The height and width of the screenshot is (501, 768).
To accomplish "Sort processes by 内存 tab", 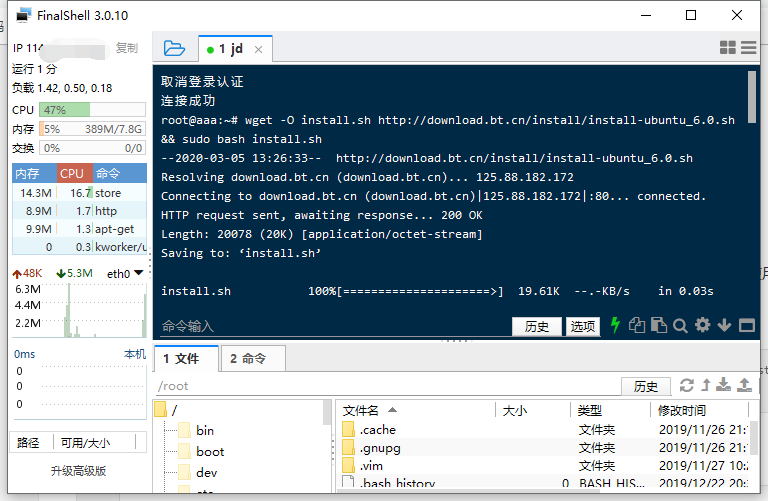I will tap(34, 173).
